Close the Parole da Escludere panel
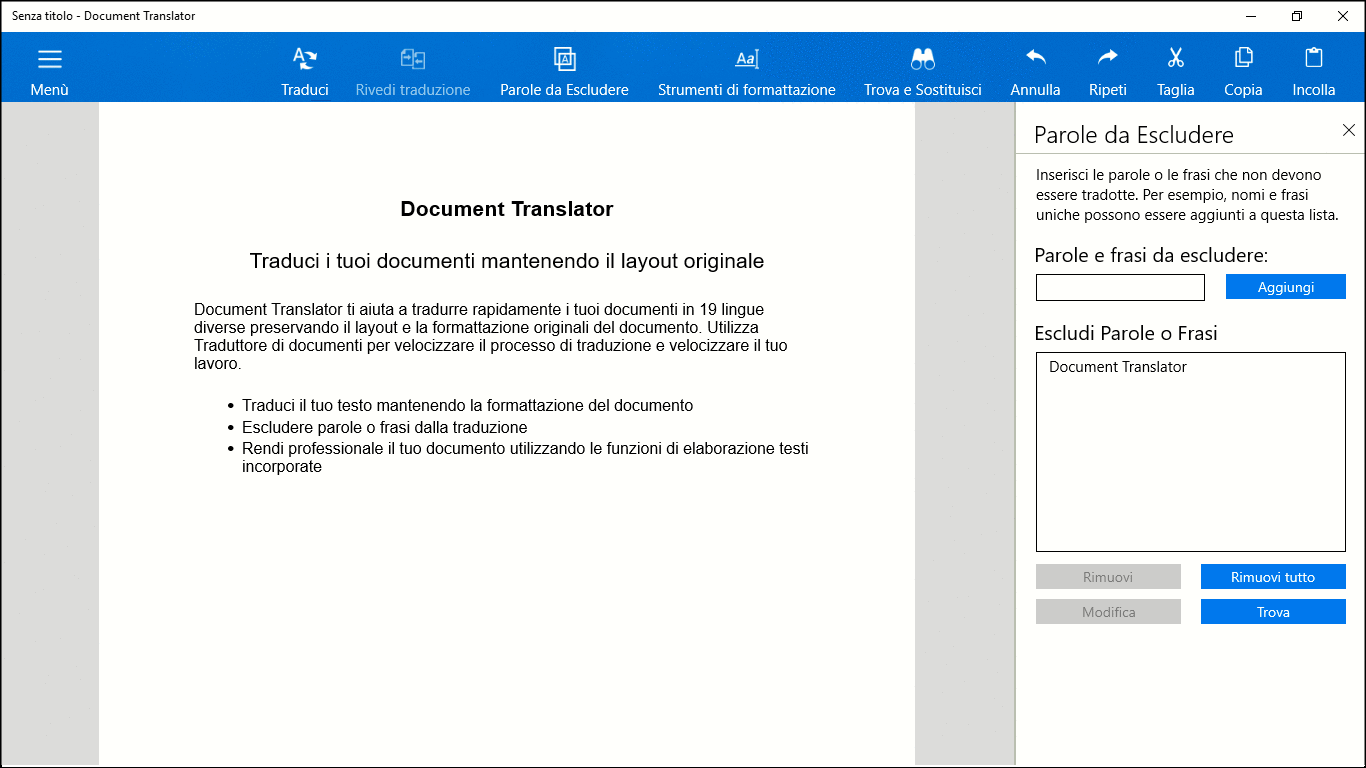 coord(1348,130)
